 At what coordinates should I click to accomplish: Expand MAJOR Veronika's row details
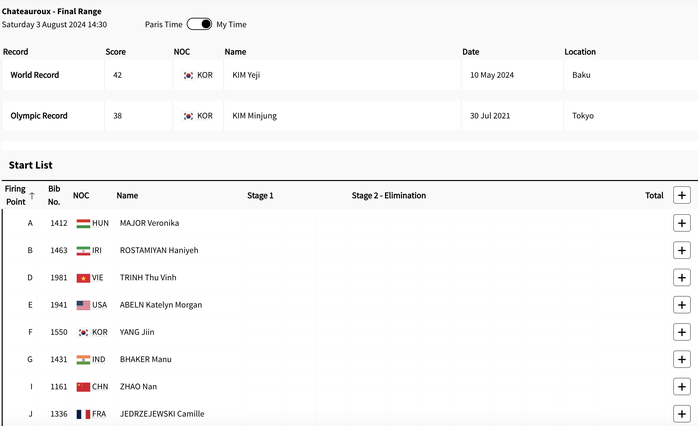[x=682, y=223]
